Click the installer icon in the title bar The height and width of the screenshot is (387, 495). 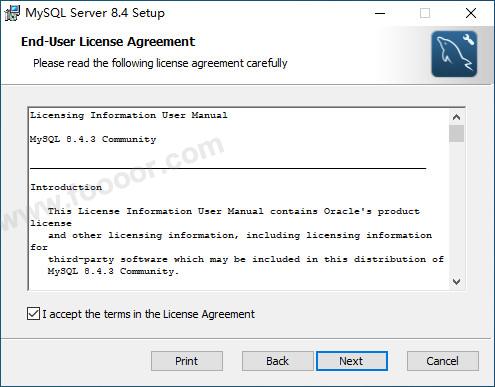(12, 13)
